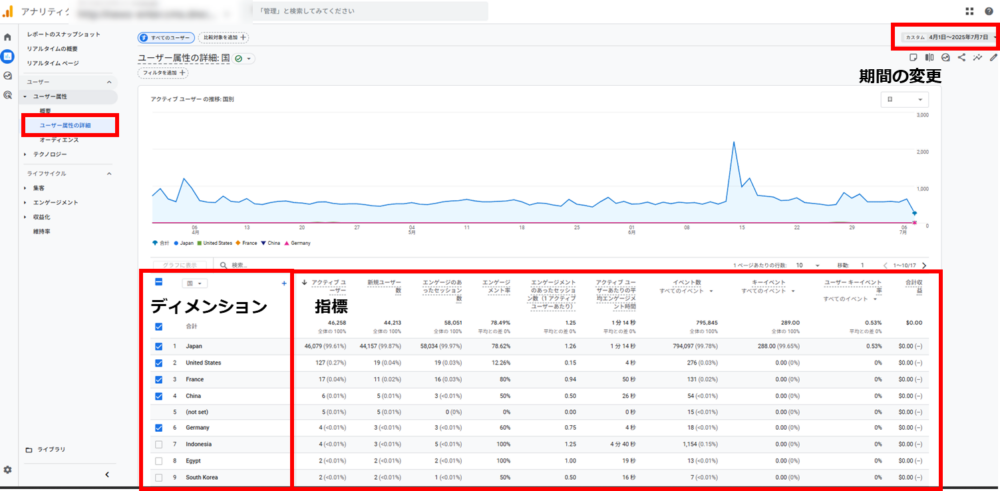Uncheck the Japan row checkbox
Screen dimensions: 1000x491
[x=159, y=345]
